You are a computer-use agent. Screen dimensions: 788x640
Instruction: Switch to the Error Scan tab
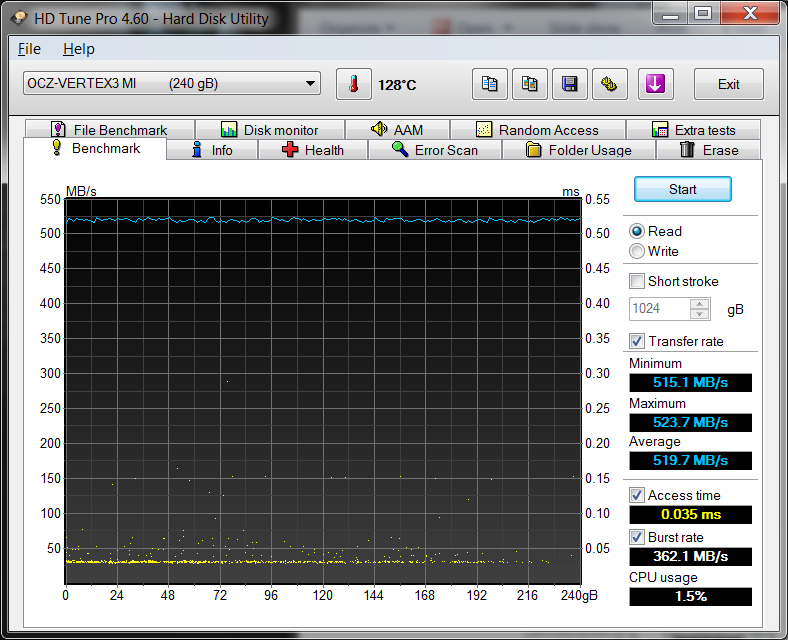coord(434,150)
